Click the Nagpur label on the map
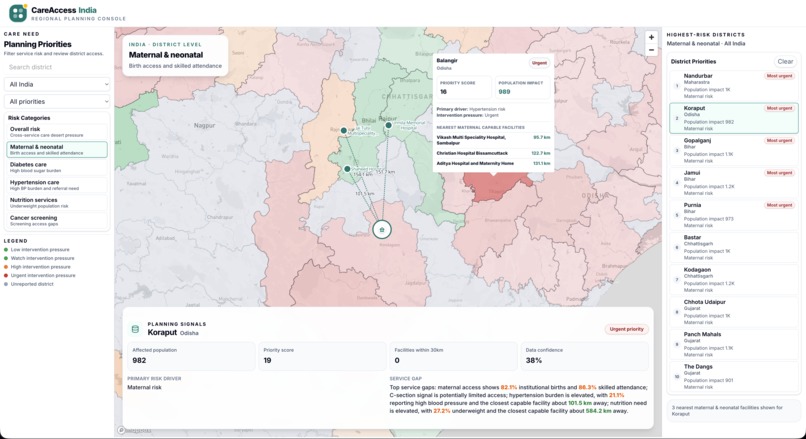 (x=204, y=125)
